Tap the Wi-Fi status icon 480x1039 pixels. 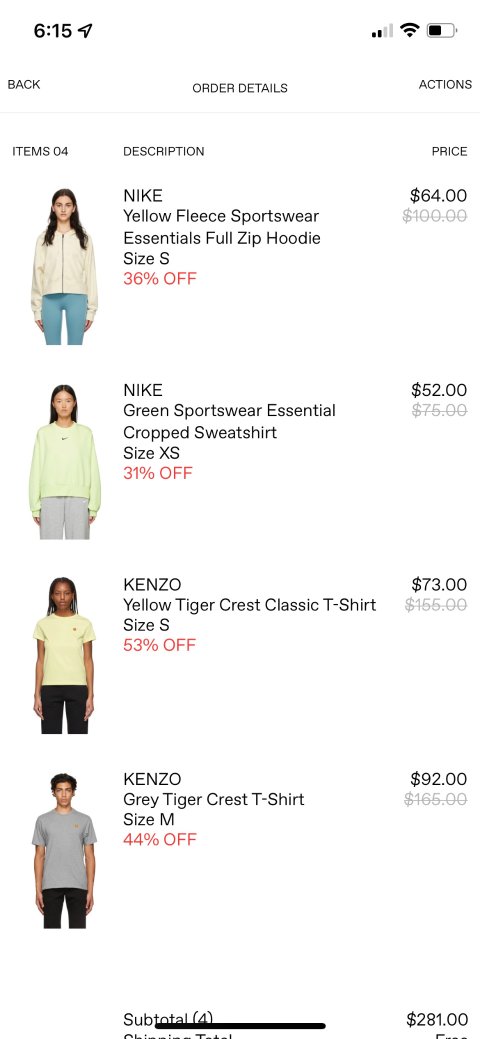pyautogui.click(x=410, y=30)
